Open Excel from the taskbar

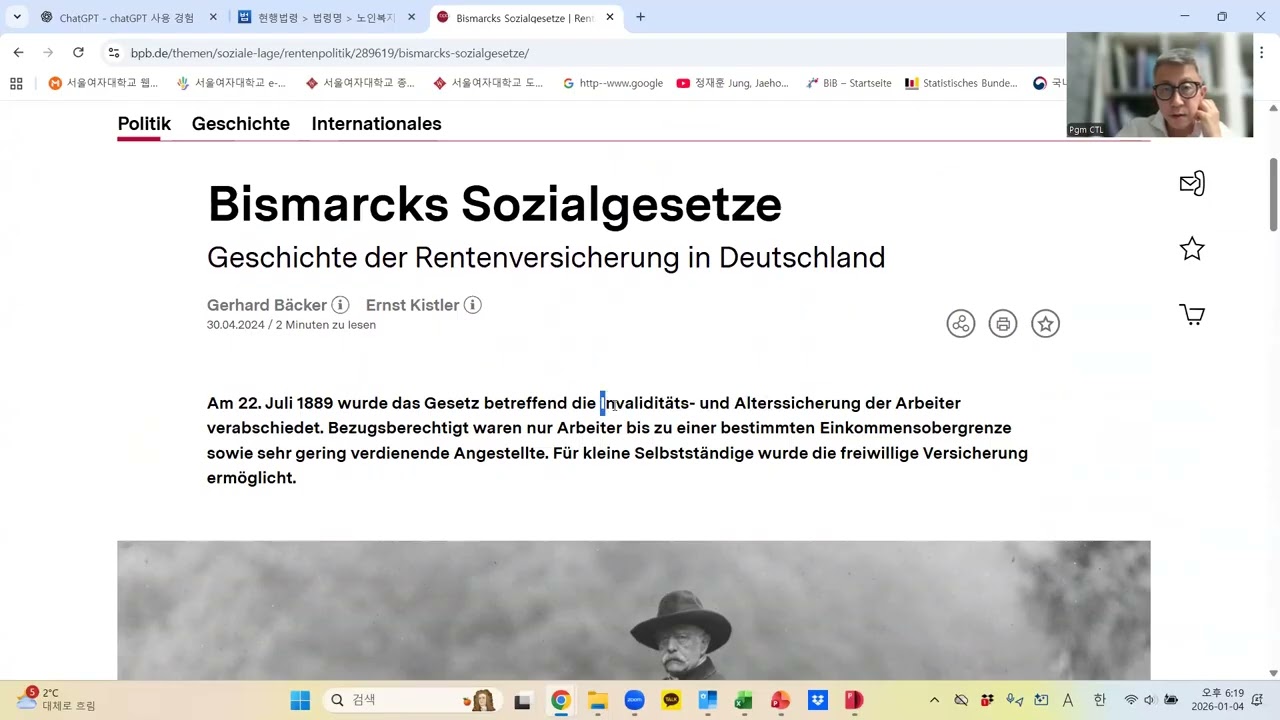[743, 700]
